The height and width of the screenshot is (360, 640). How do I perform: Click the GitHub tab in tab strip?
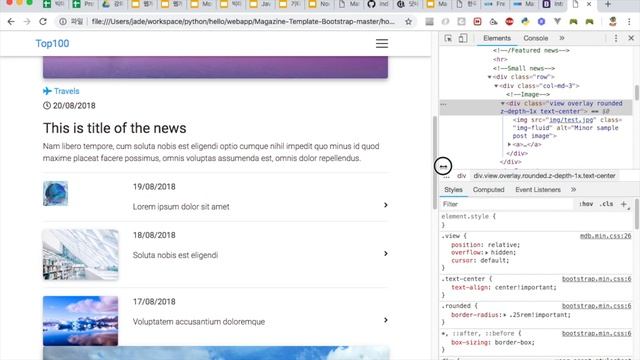[378, 4]
